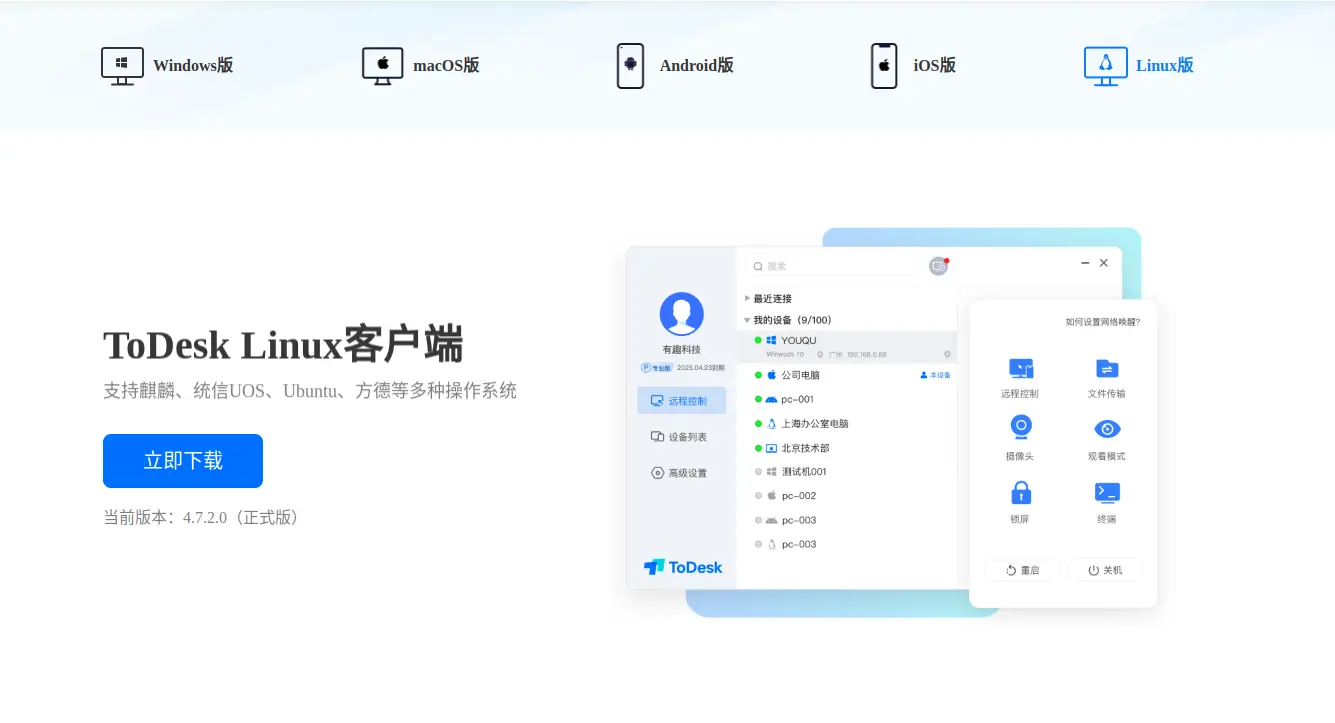Click the 文件传输 folder icon
The image size is (1335, 723).
(x=1107, y=368)
